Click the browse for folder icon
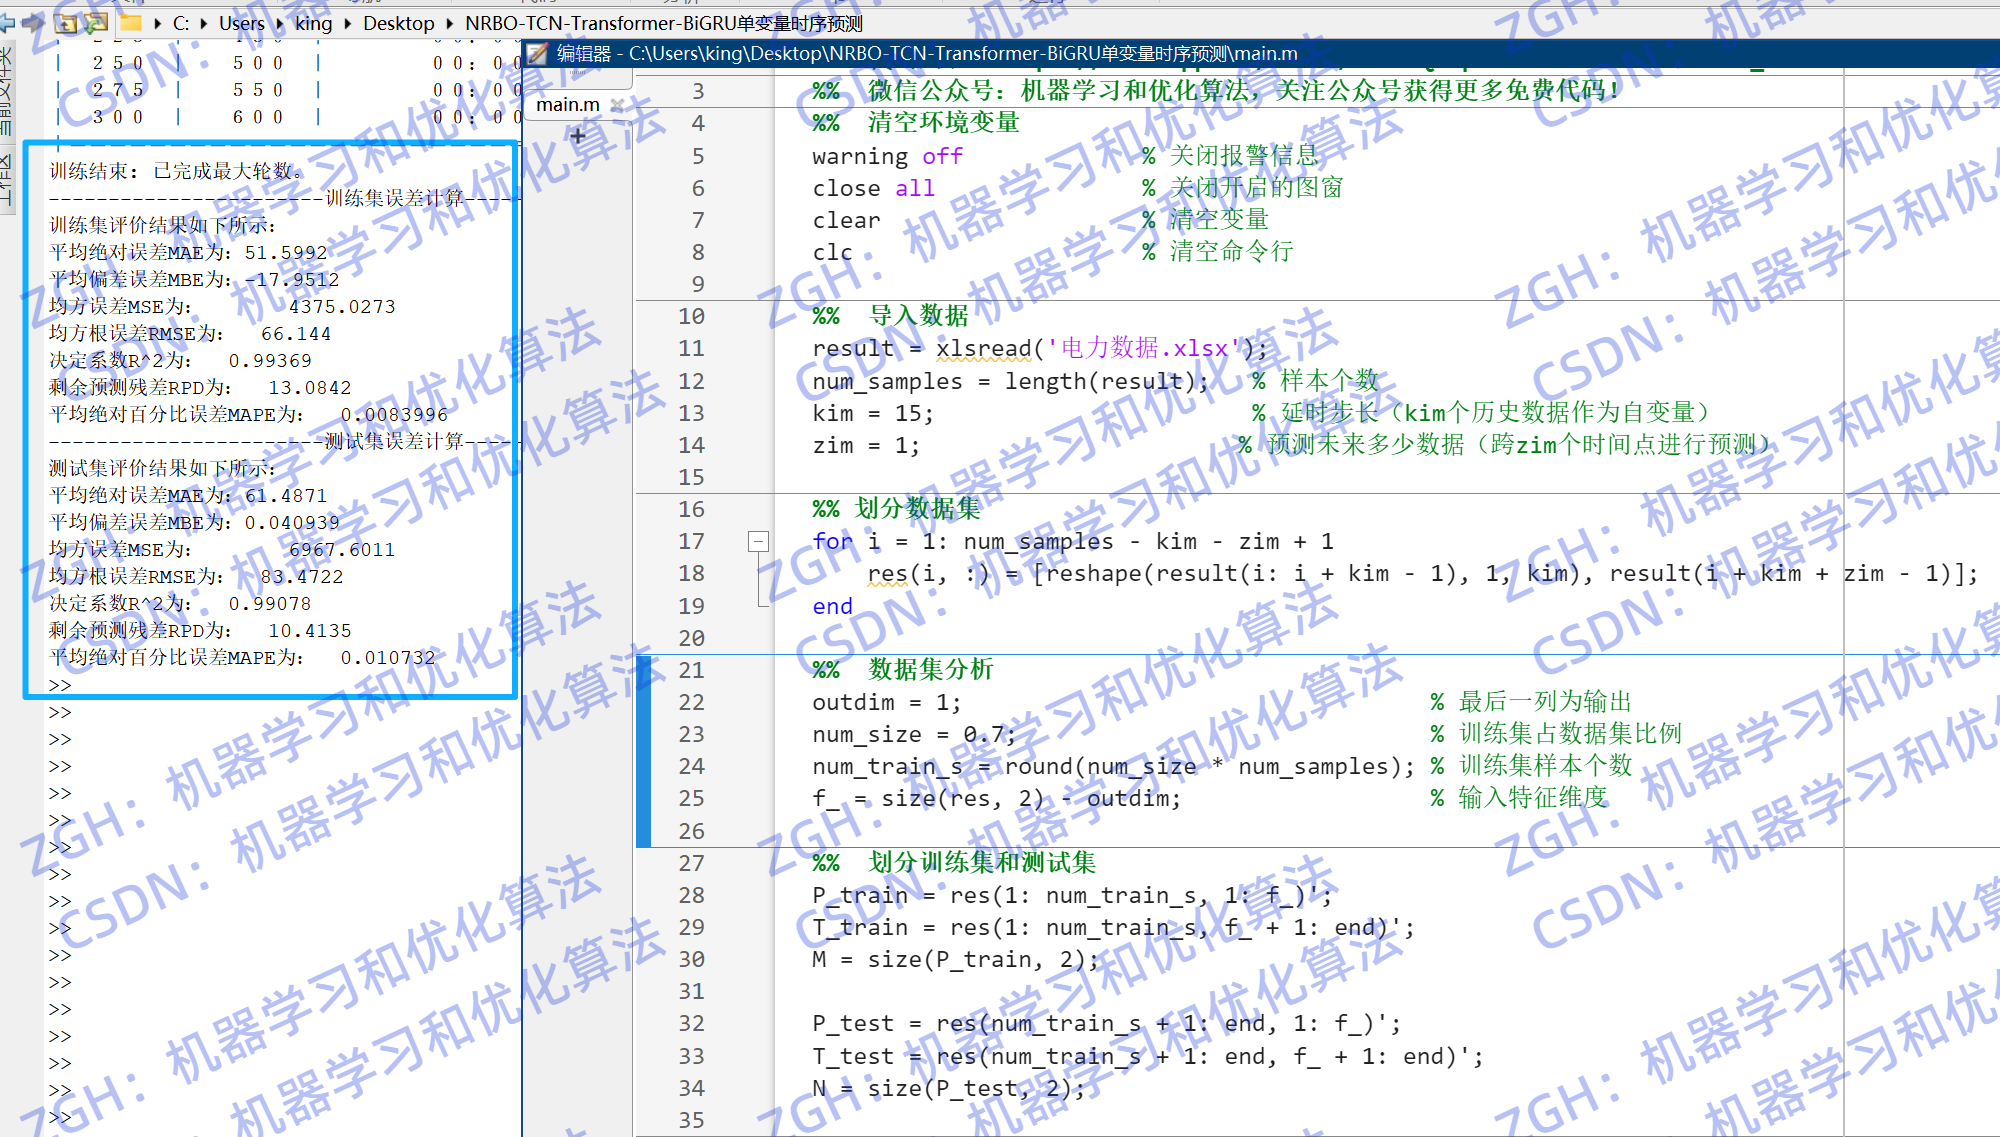The height and width of the screenshot is (1137, 2000). [96, 22]
